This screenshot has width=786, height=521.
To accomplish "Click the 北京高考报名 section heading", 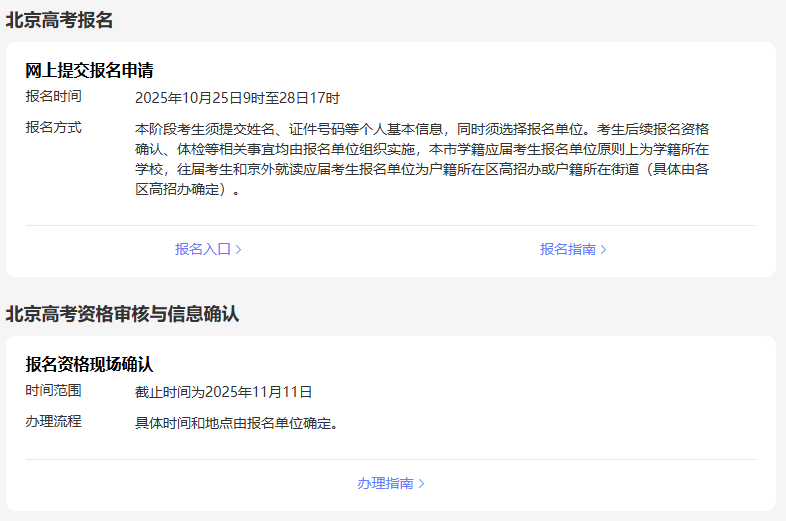I will [x=59, y=20].
